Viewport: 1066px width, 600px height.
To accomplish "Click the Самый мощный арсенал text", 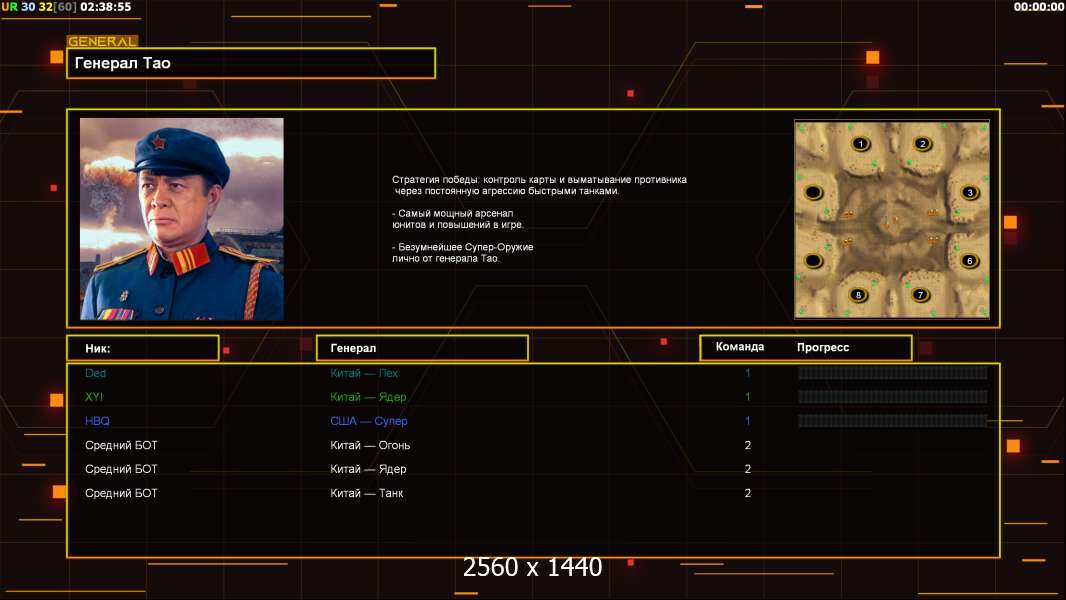I will [x=458, y=219].
